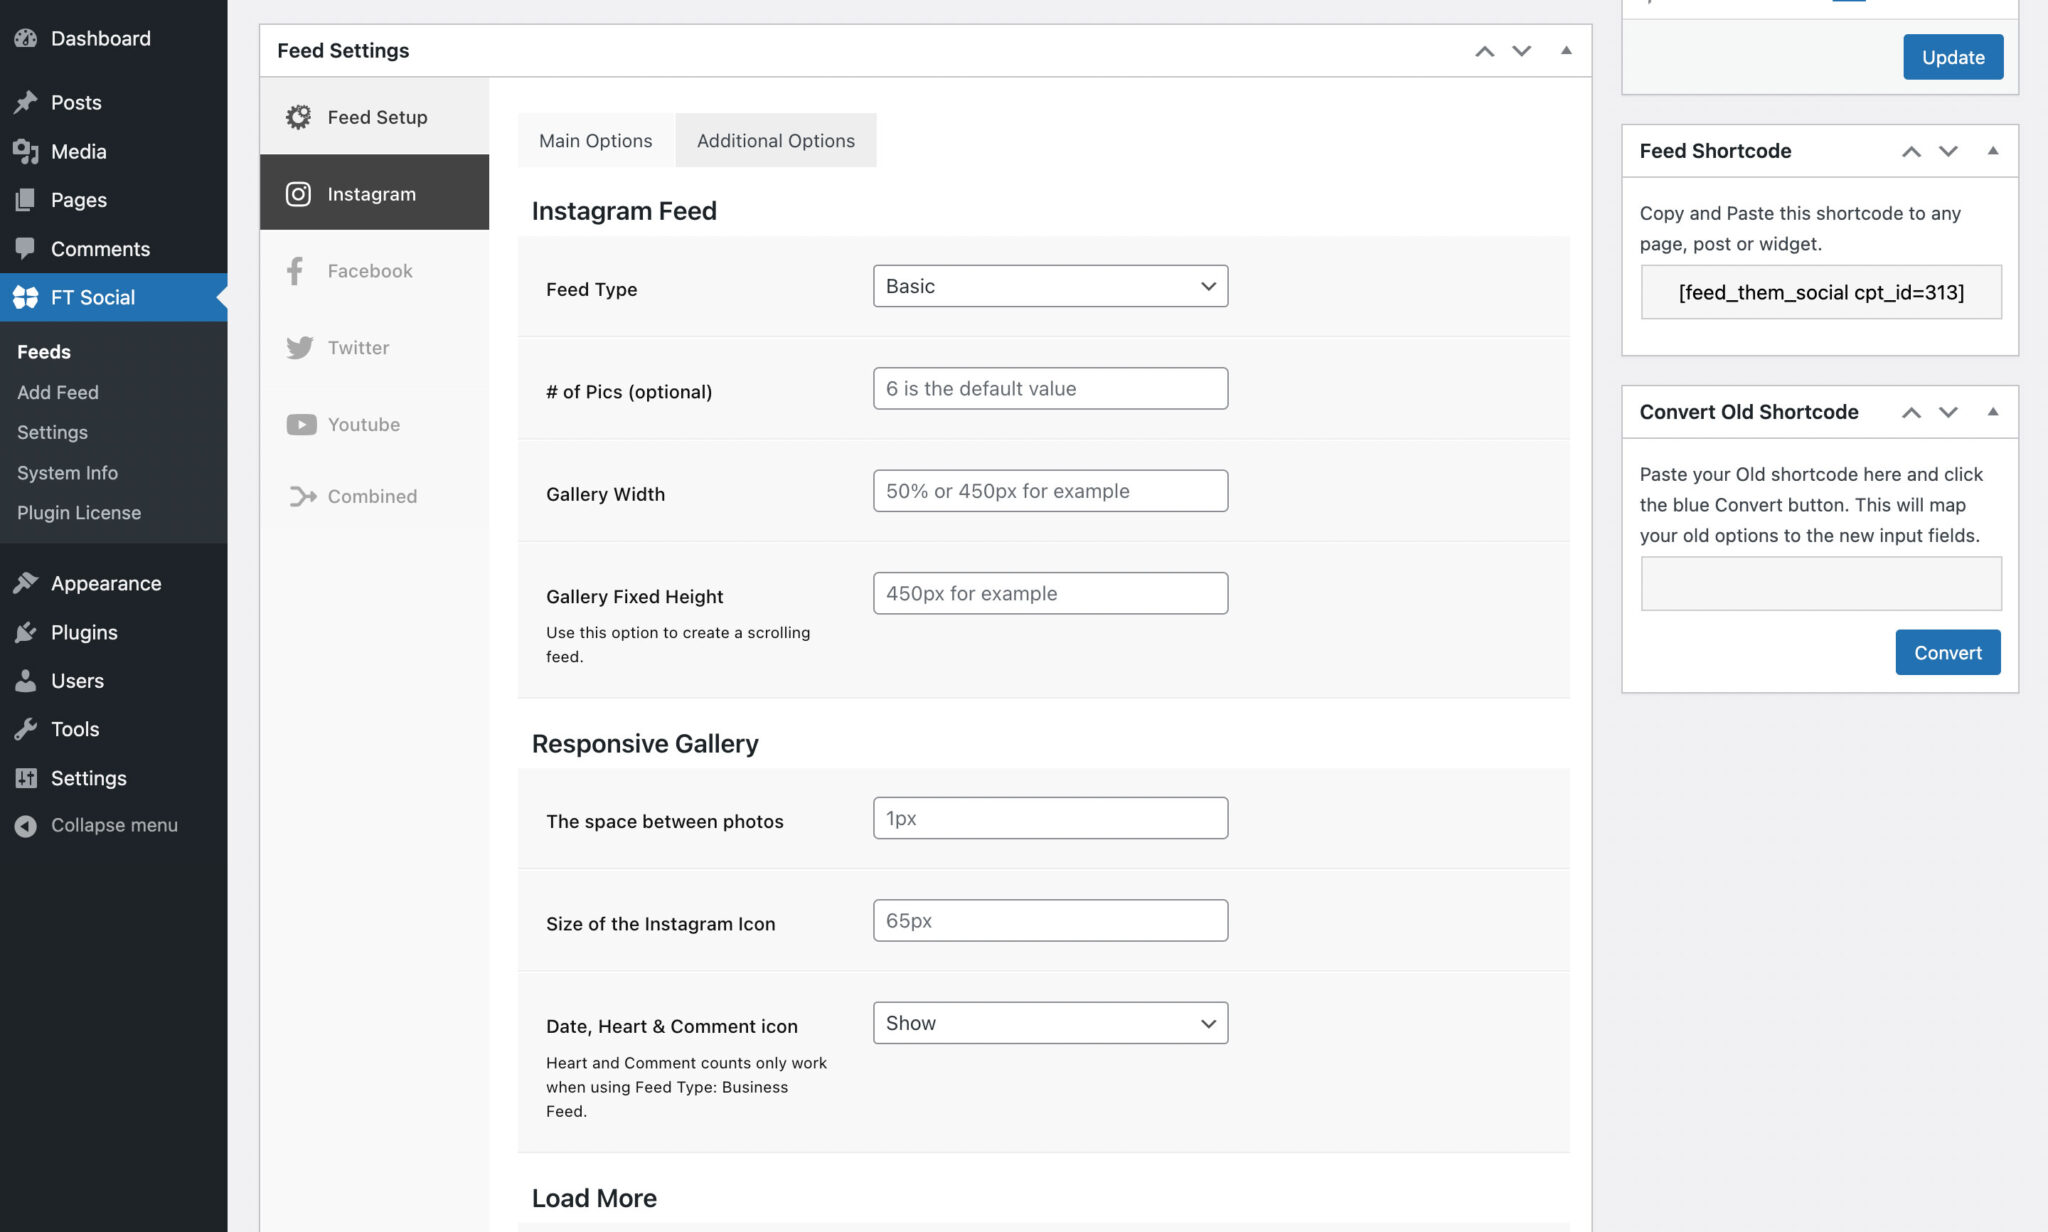The height and width of the screenshot is (1232, 2048).
Task: Open the Feed Type dropdown
Action: pyautogui.click(x=1050, y=286)
